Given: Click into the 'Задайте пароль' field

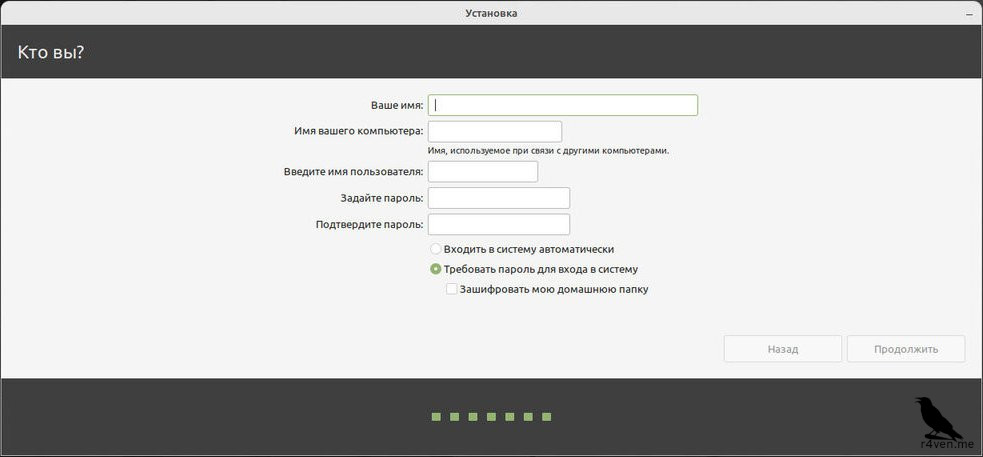Looking at the screenshot, I should pos(498,198).
